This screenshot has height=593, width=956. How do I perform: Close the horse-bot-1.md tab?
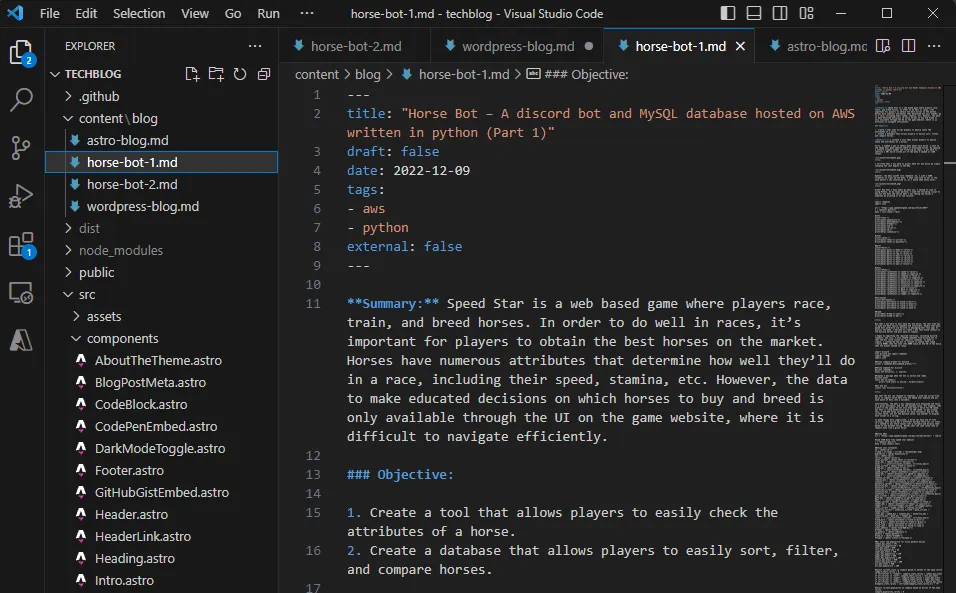[740, 46]
